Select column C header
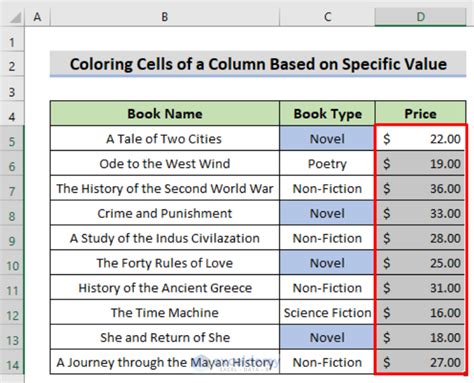The image size is (474, 383). coord(327,17)
